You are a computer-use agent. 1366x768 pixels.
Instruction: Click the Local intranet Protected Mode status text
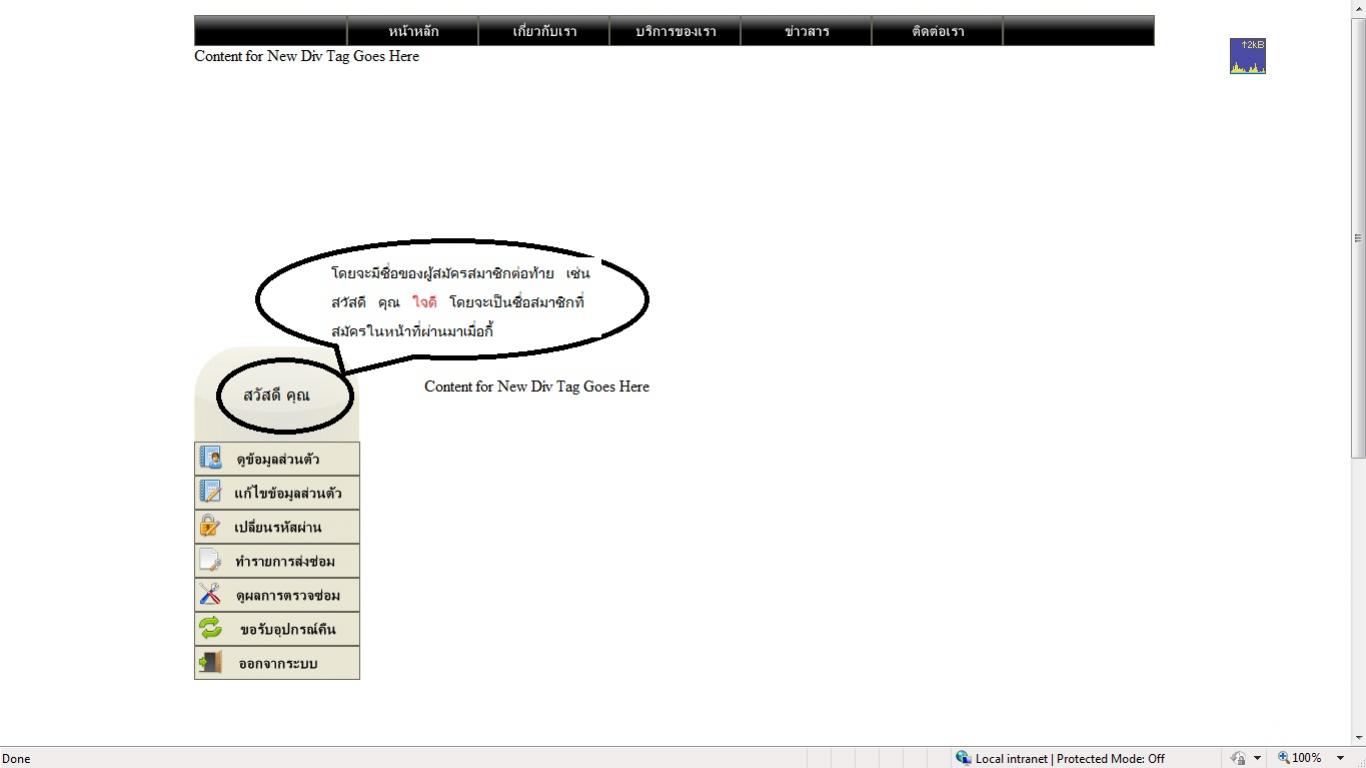1070,758
